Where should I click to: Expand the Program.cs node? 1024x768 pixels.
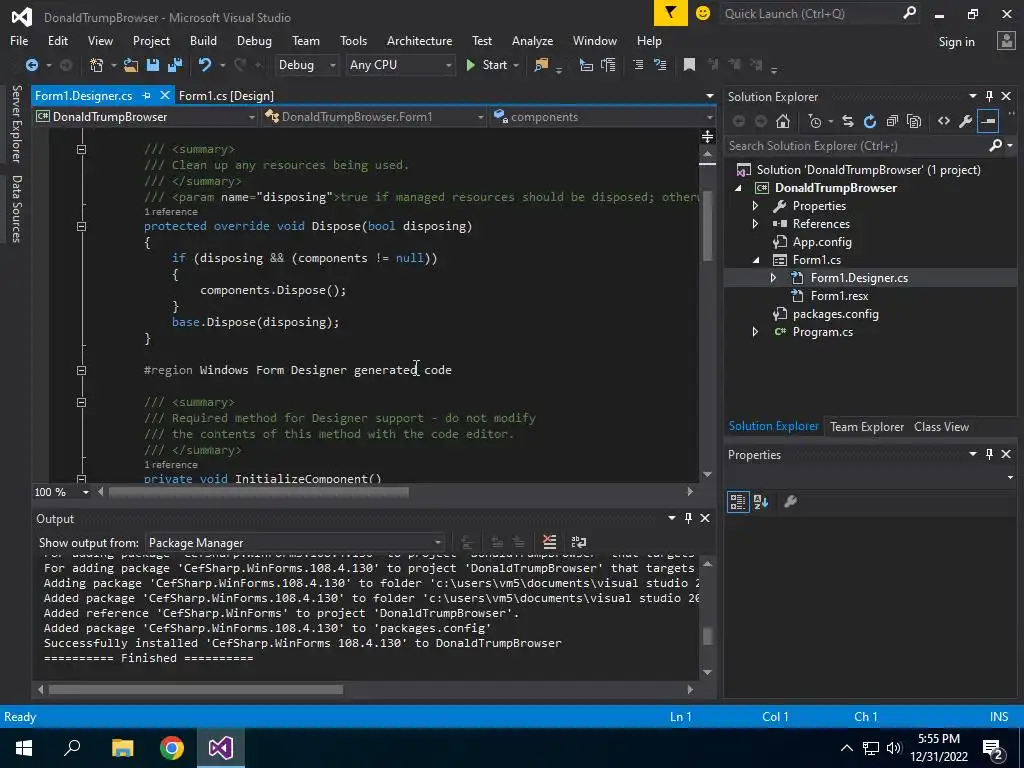point(756,332)
